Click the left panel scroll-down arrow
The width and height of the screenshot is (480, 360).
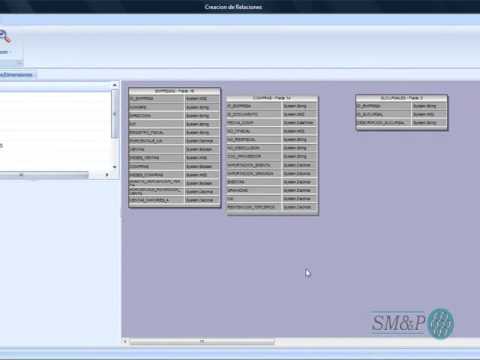(x=115, y=167)
